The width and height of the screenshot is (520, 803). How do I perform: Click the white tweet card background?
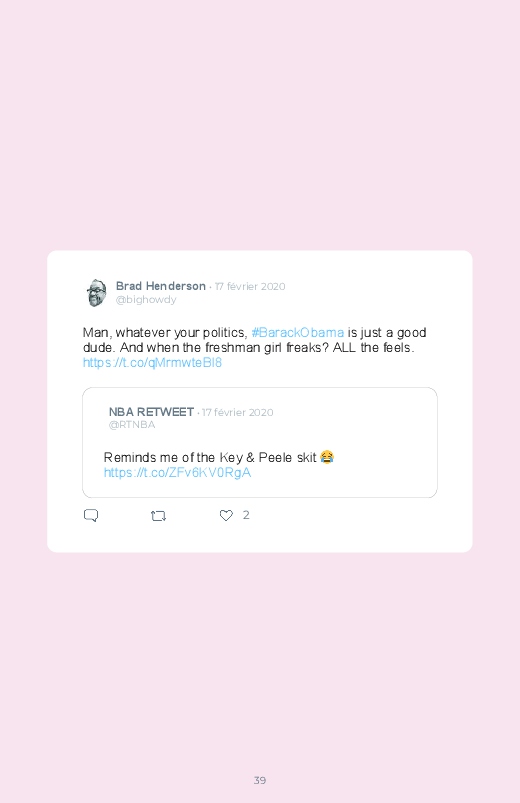coord(260,402)
